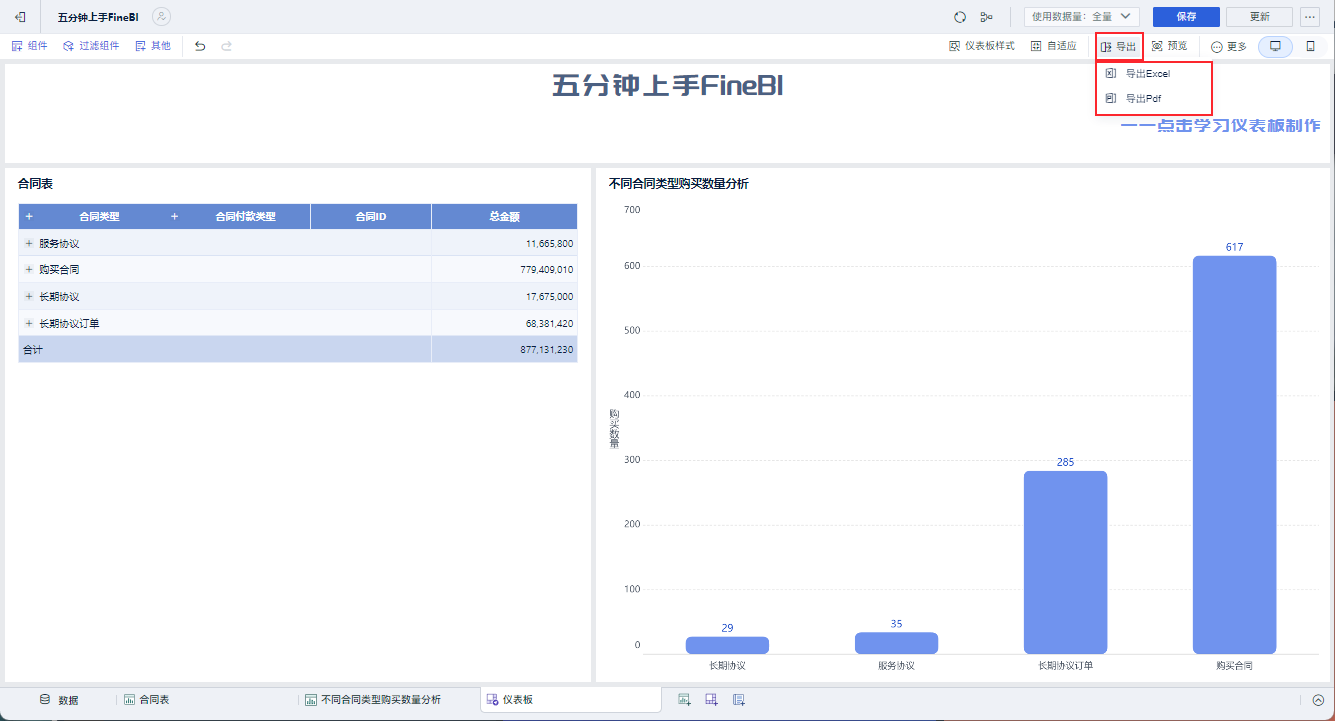The width and height of the screenshot is (1335, 721).
Task: Click the 服务协议 x-axis label
Action: (x=896, y=665)
